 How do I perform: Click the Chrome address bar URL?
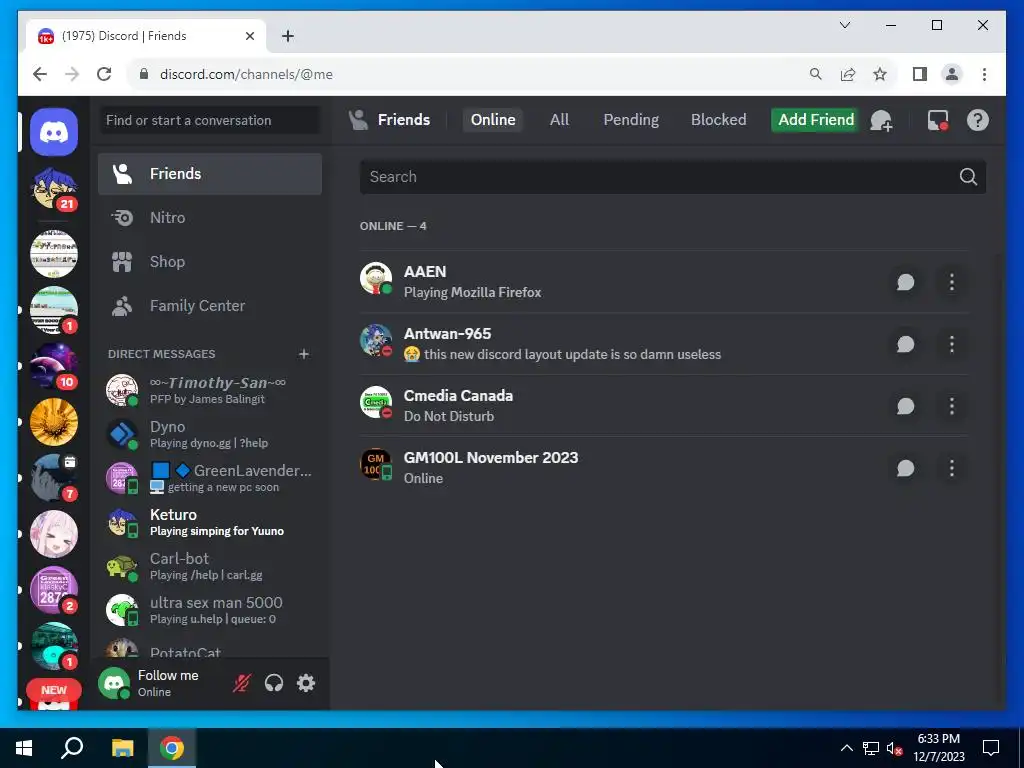click(x=246, y=74)
